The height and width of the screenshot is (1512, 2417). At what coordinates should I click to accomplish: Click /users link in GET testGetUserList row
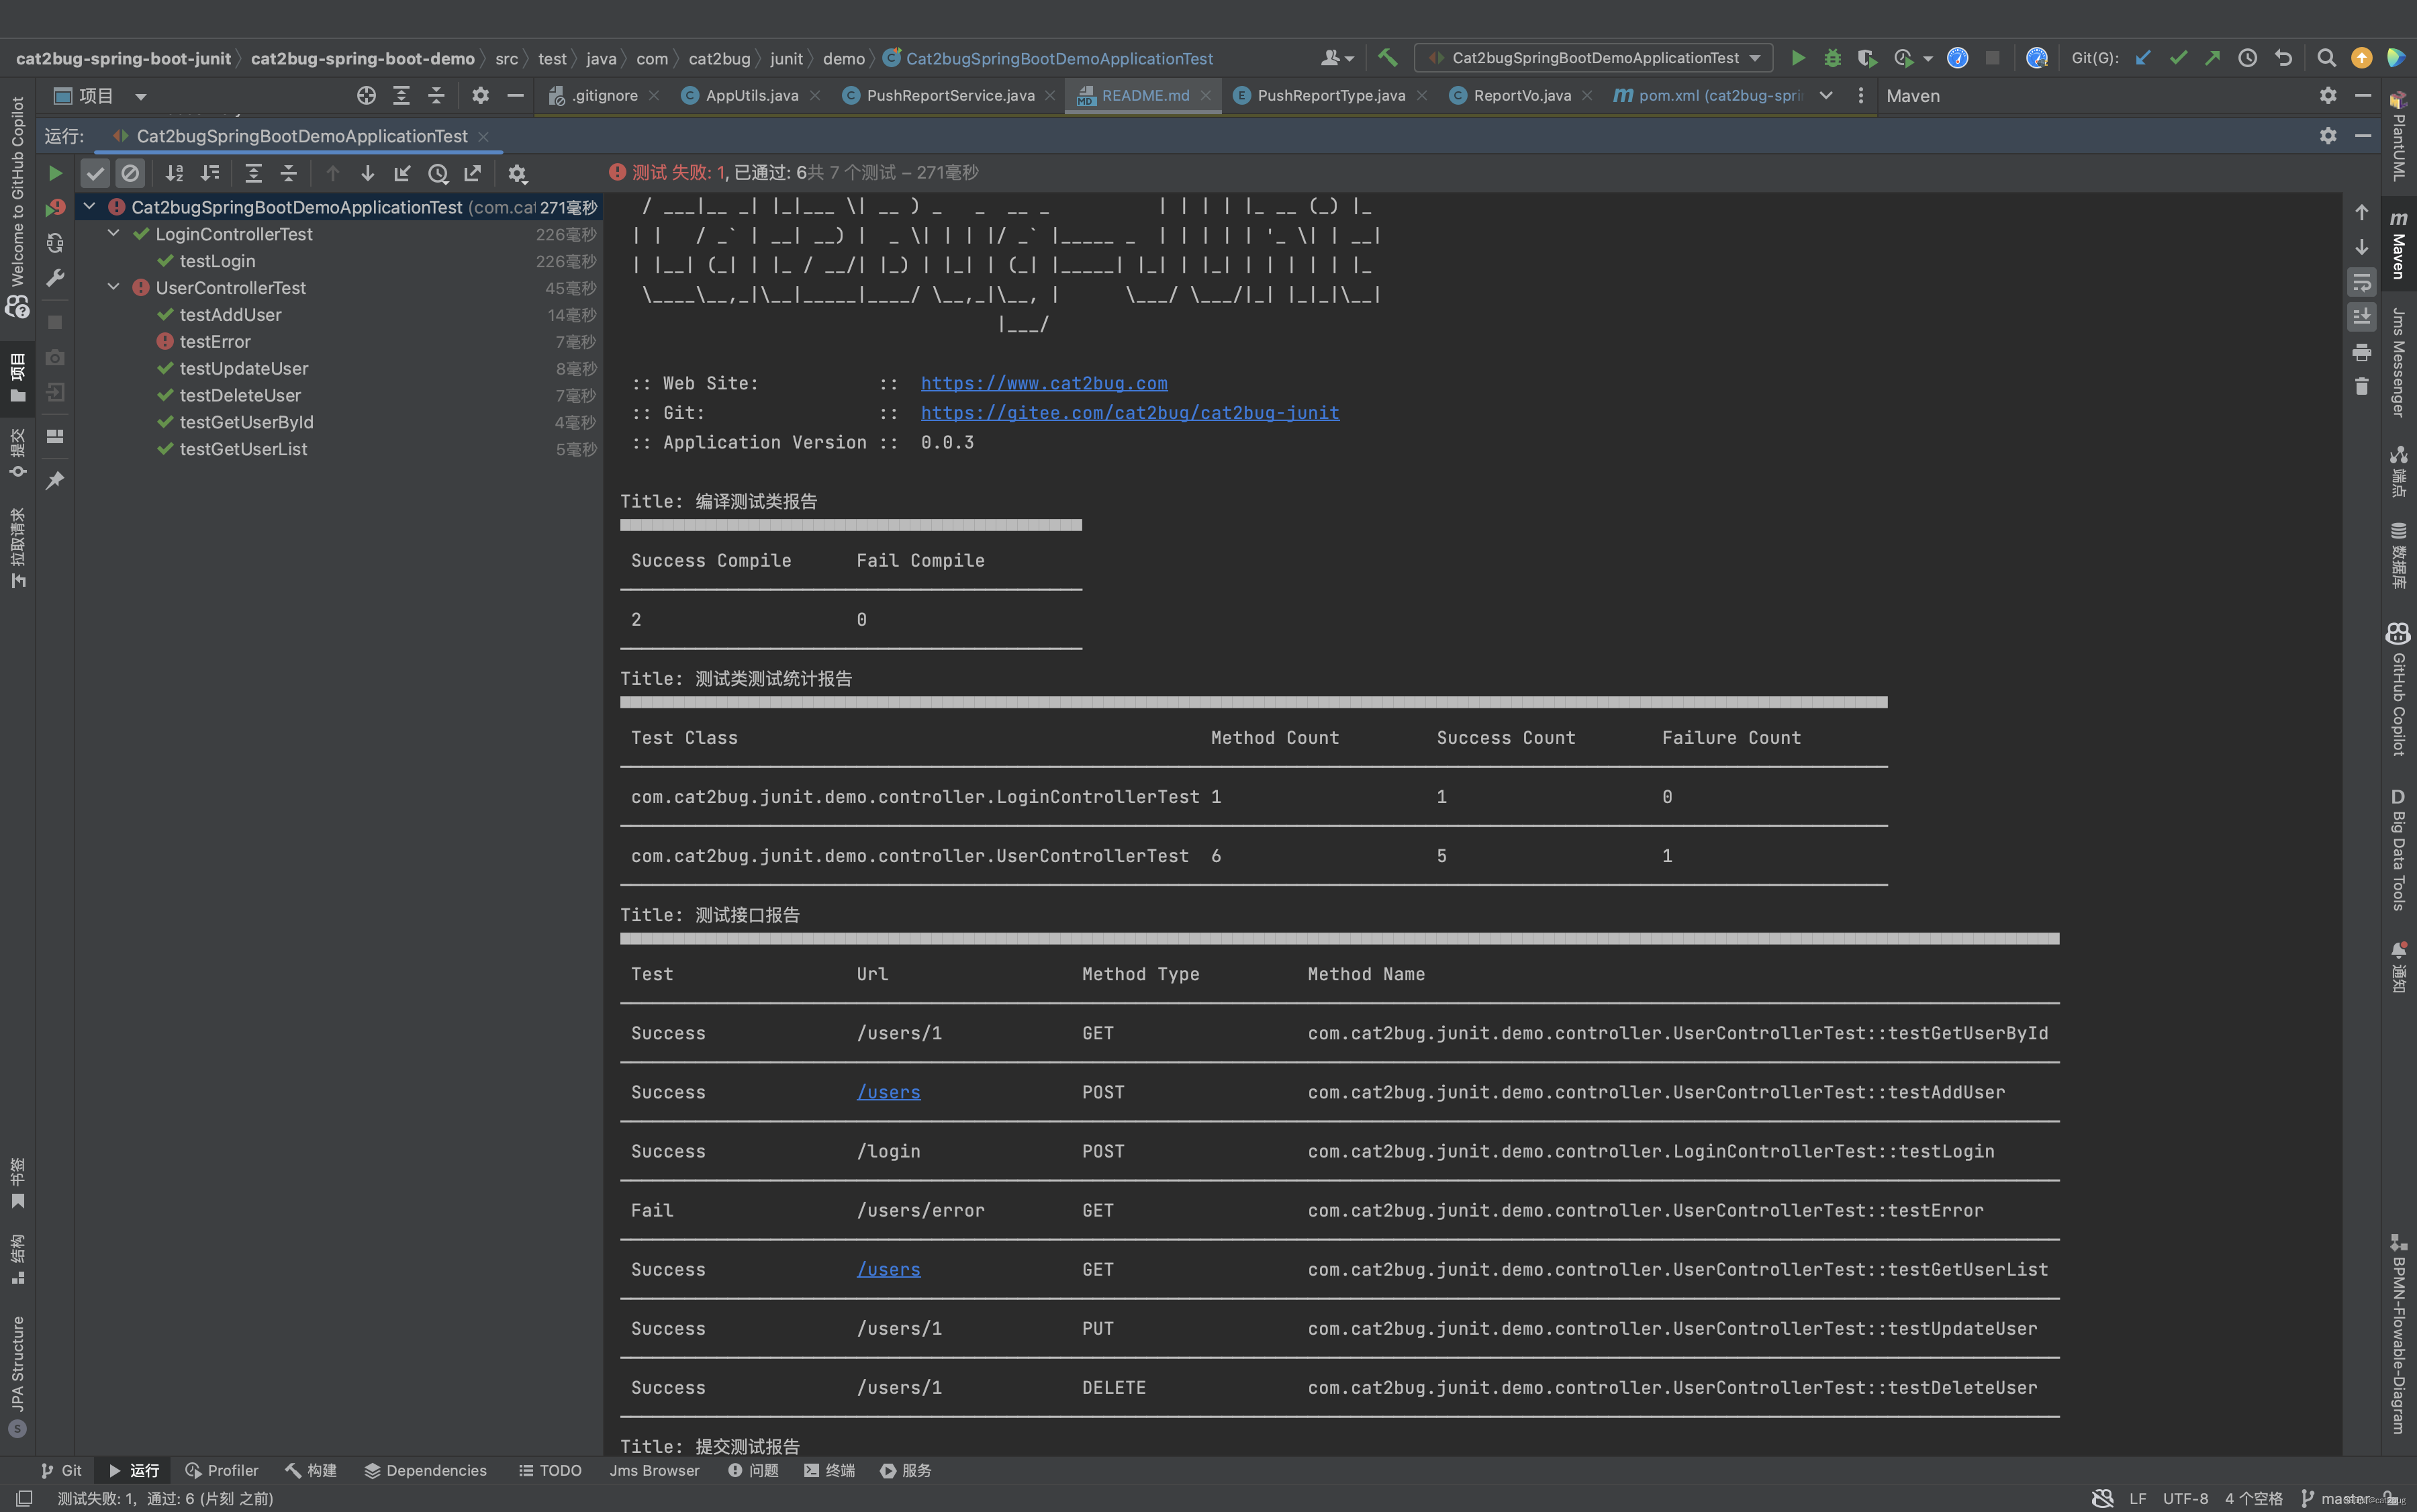pyautogui.click(x=888, y=1269)
